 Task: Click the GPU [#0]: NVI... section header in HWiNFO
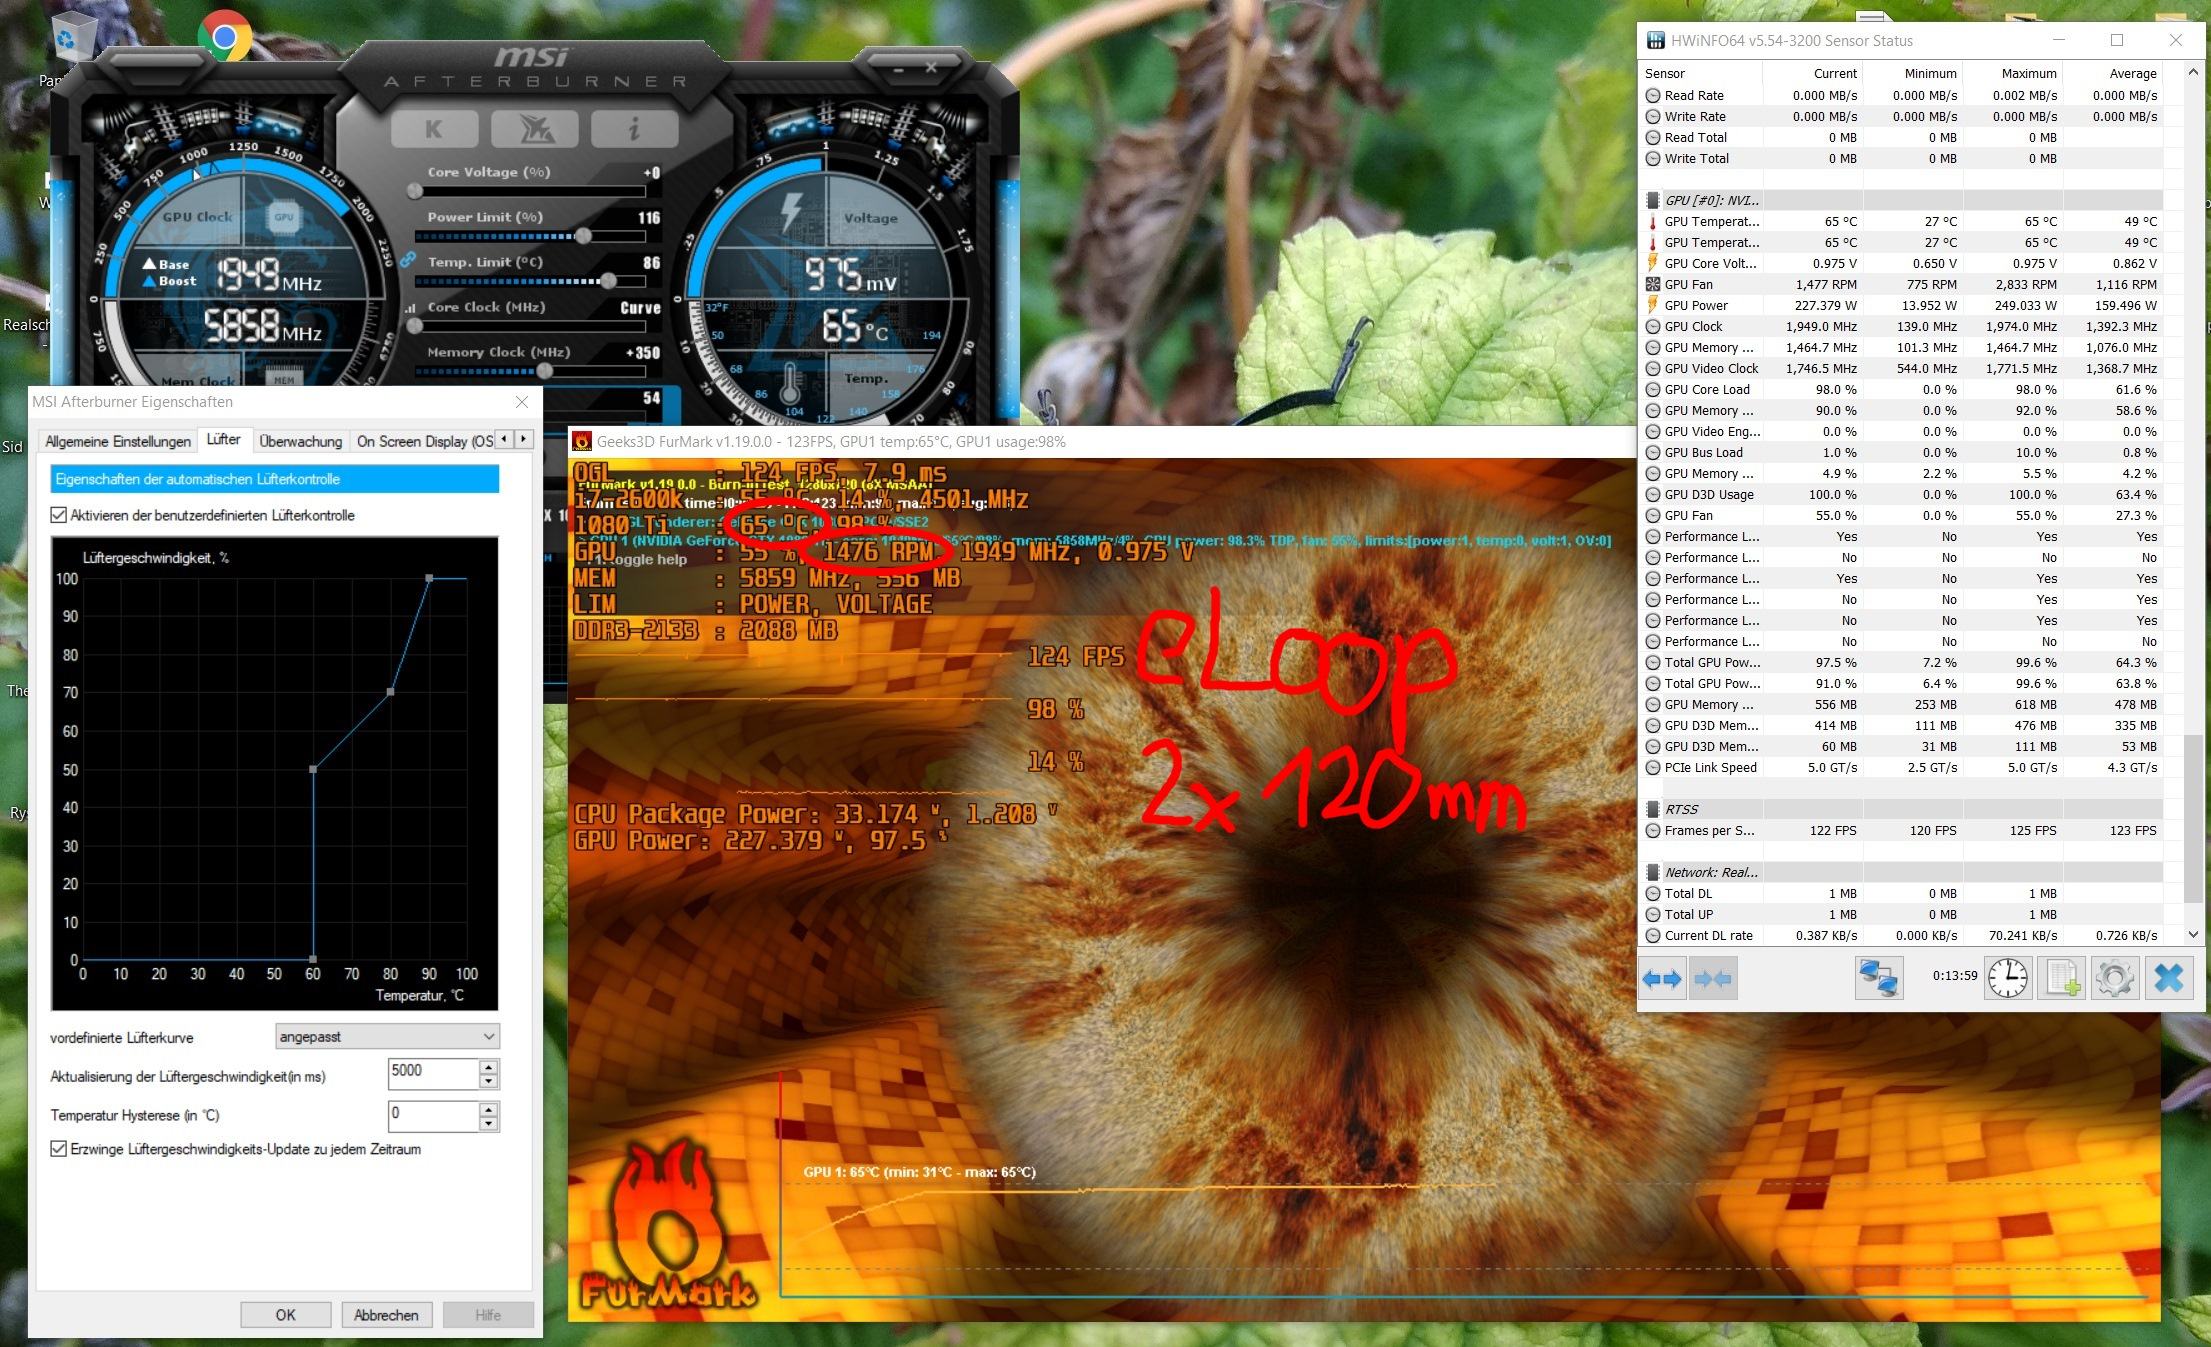(x=1902, y=200)
